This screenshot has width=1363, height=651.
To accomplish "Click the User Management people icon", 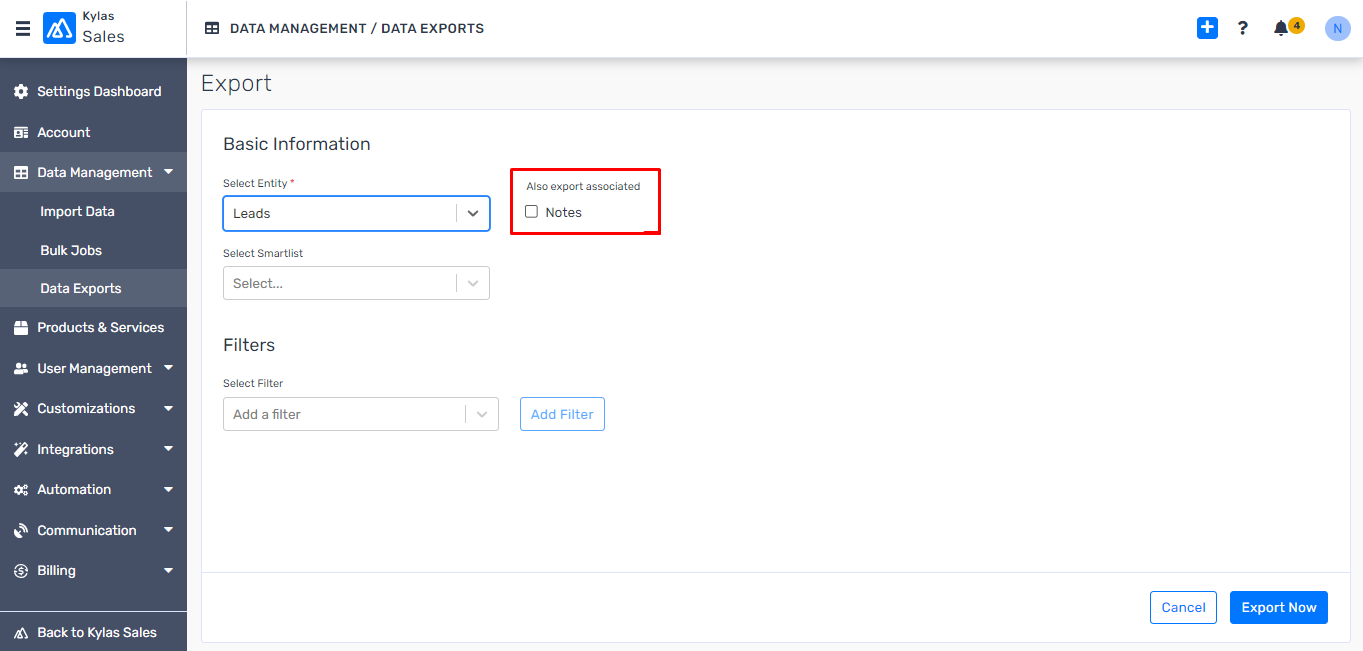I will [x=21, y=369].
